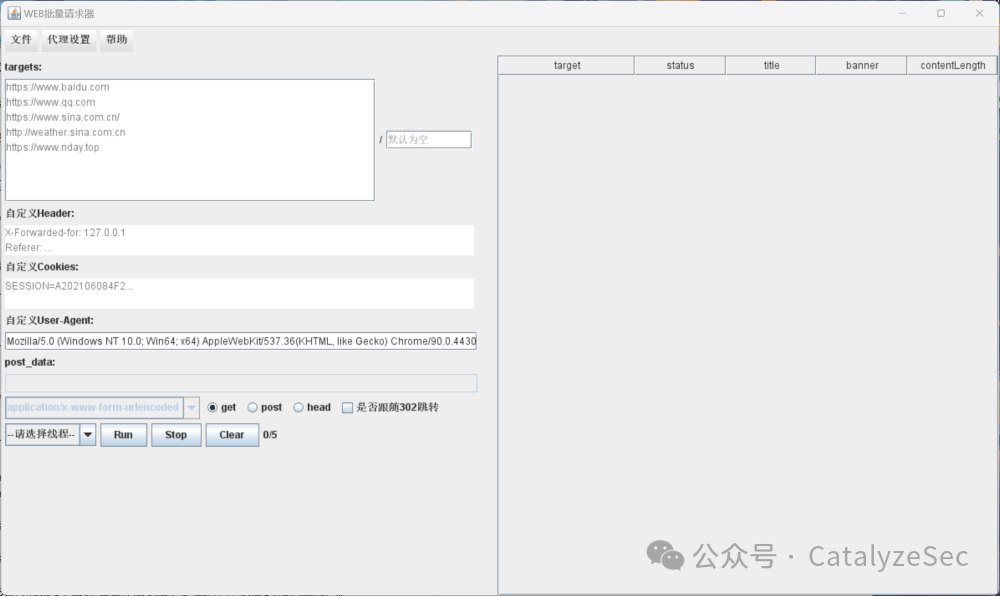The width and height of the screenshot is (1000, 596).
Task: Sort by the title column header
Action: pos(771,65)
